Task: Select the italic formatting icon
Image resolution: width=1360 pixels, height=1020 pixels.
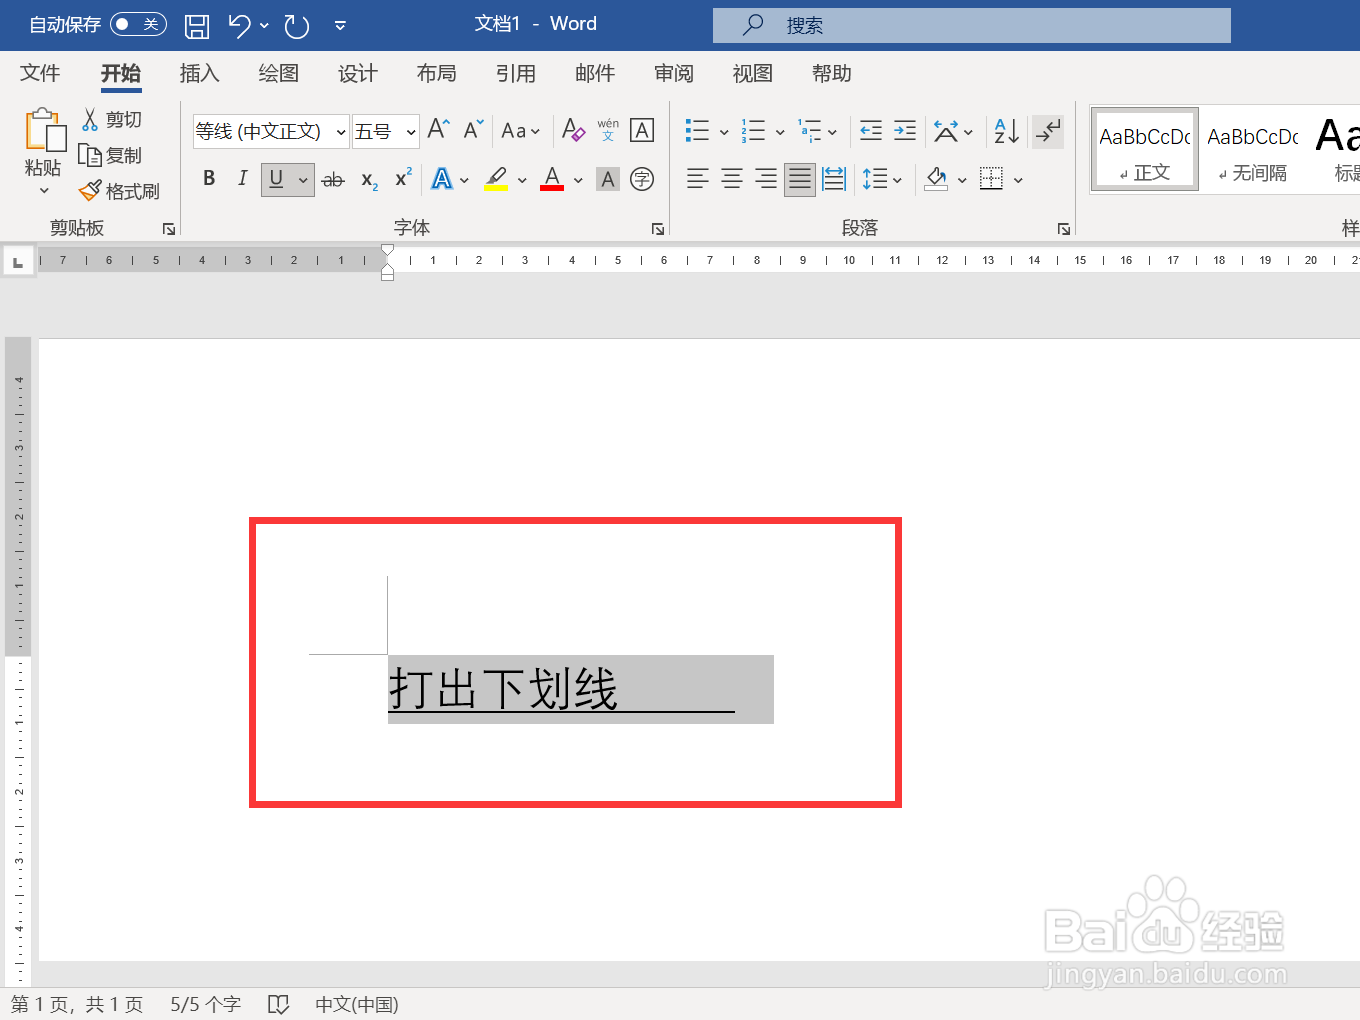Action: (242, 179)
